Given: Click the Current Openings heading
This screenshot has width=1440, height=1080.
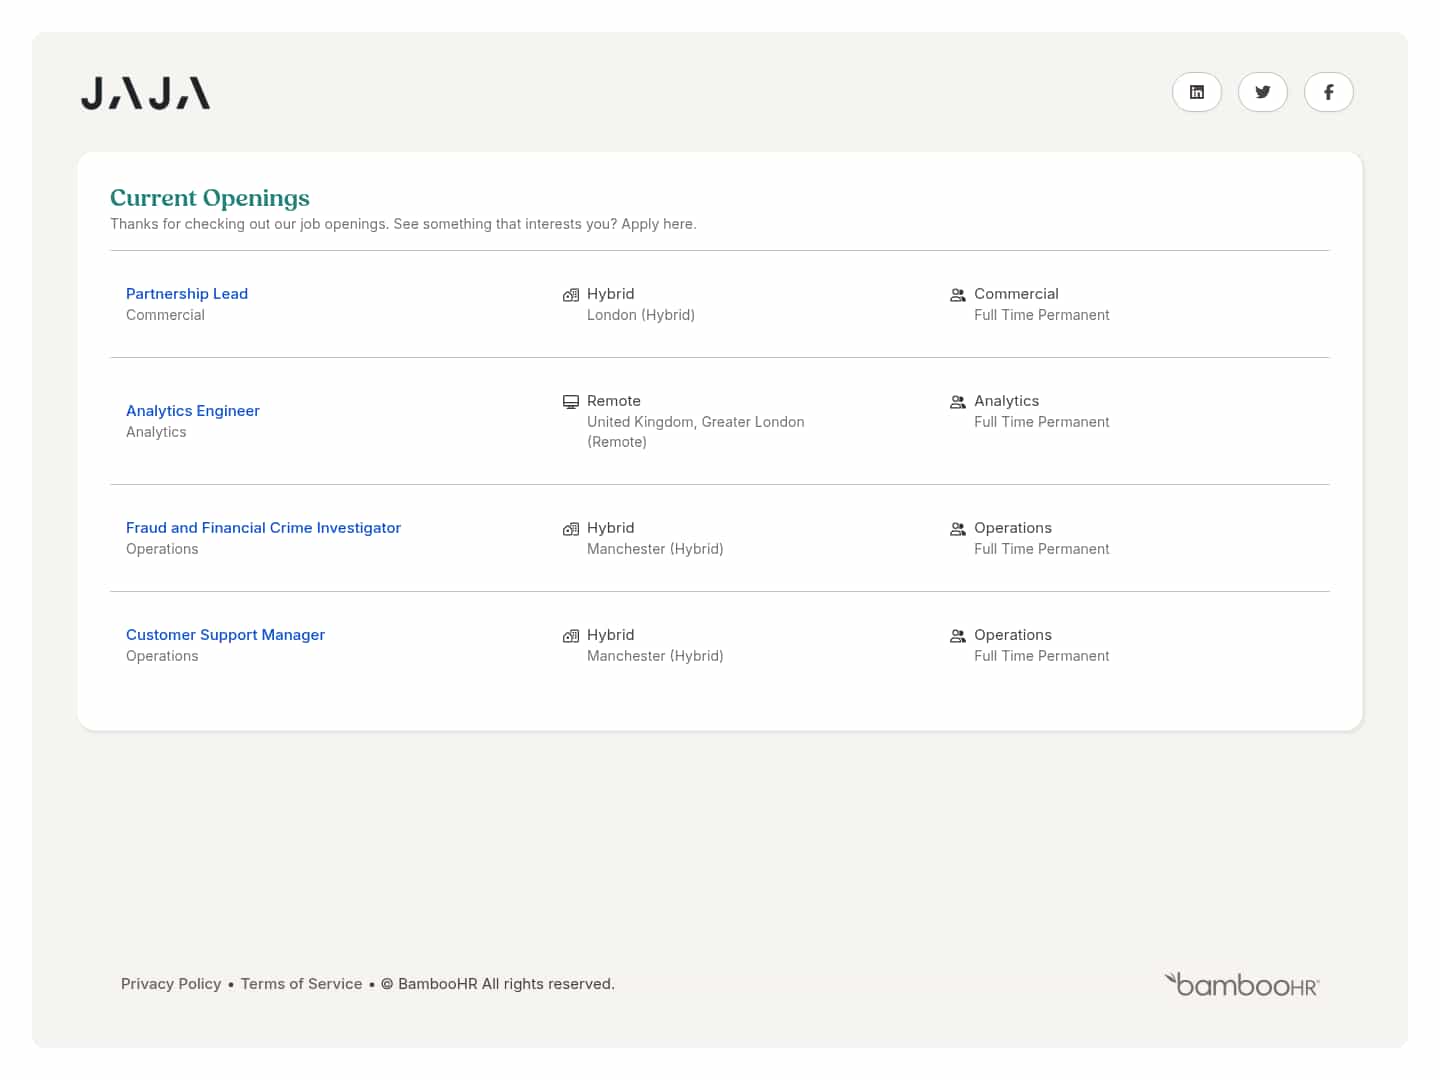Looking at the screenshot, I should click(209, 198).
